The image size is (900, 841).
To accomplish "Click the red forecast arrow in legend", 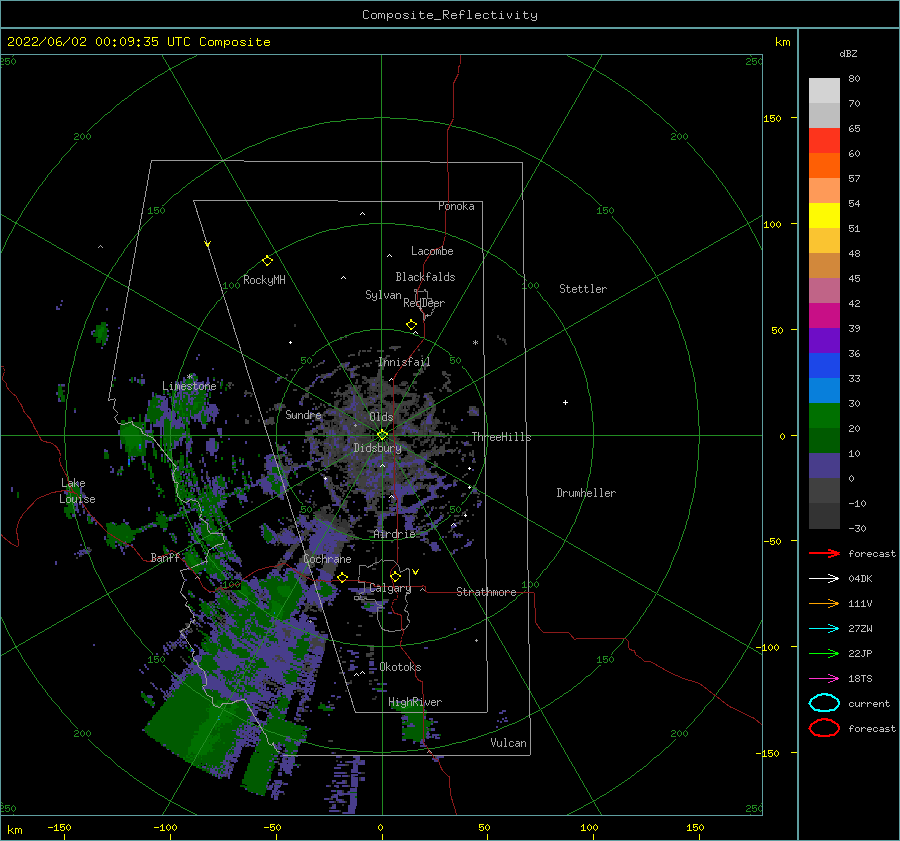I will tap(824, 553).
